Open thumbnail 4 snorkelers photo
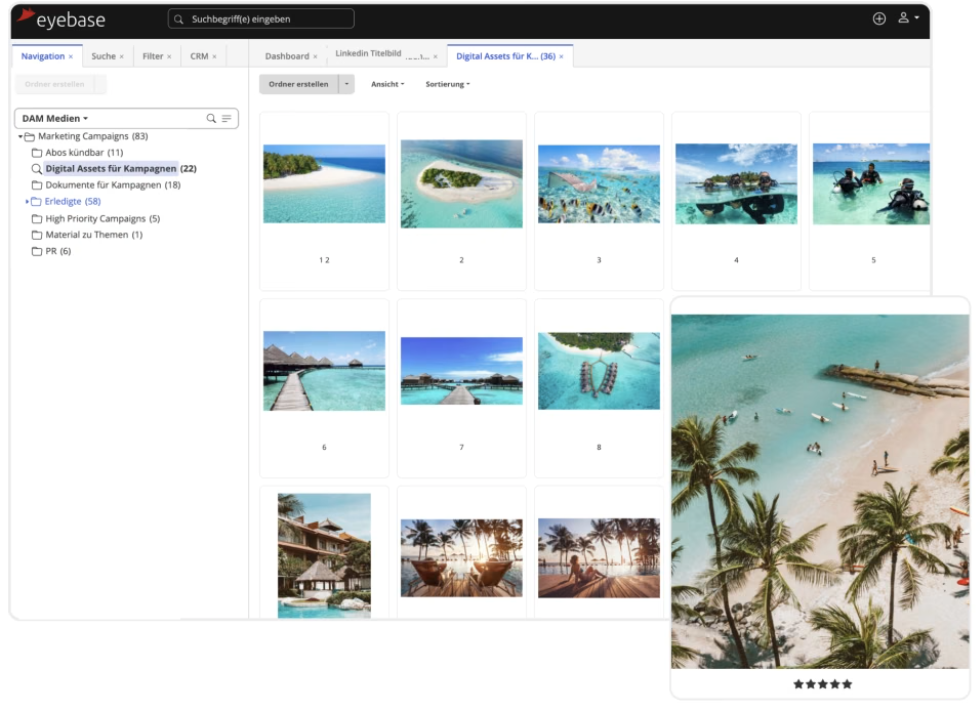This screenshot has width=980, height=704. point(736,184)
